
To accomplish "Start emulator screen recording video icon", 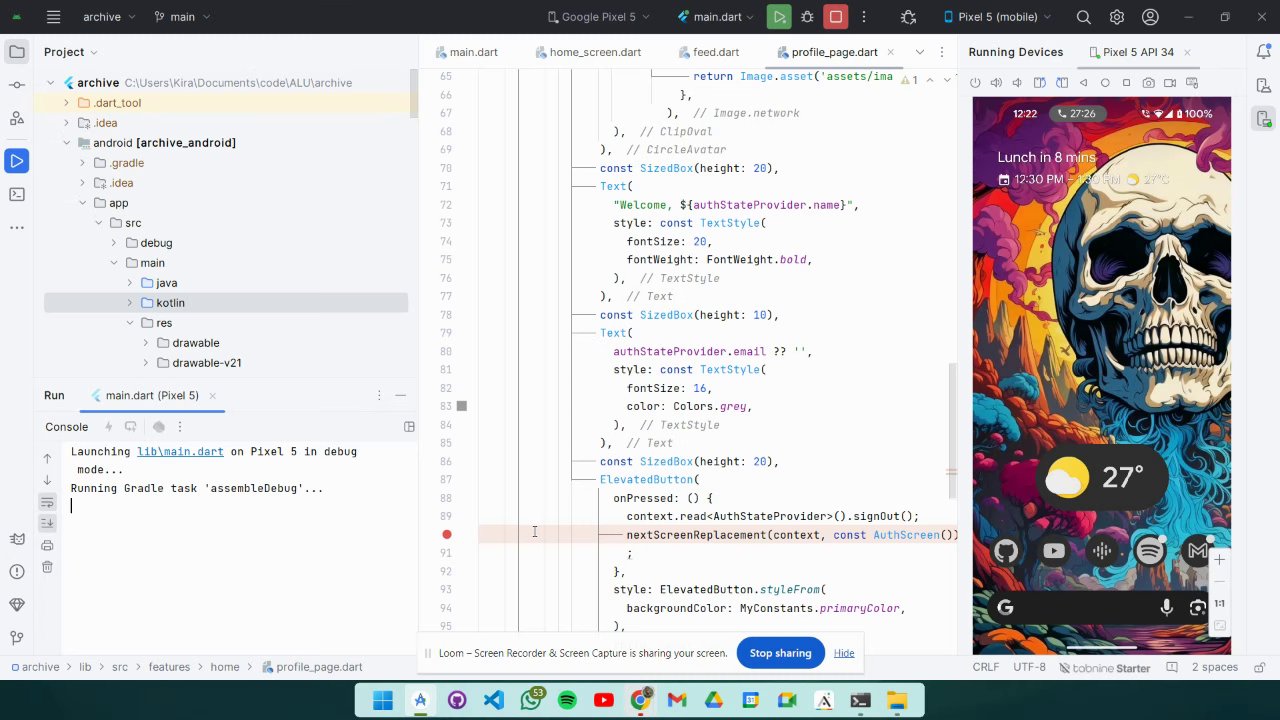I will [1171, 83].
